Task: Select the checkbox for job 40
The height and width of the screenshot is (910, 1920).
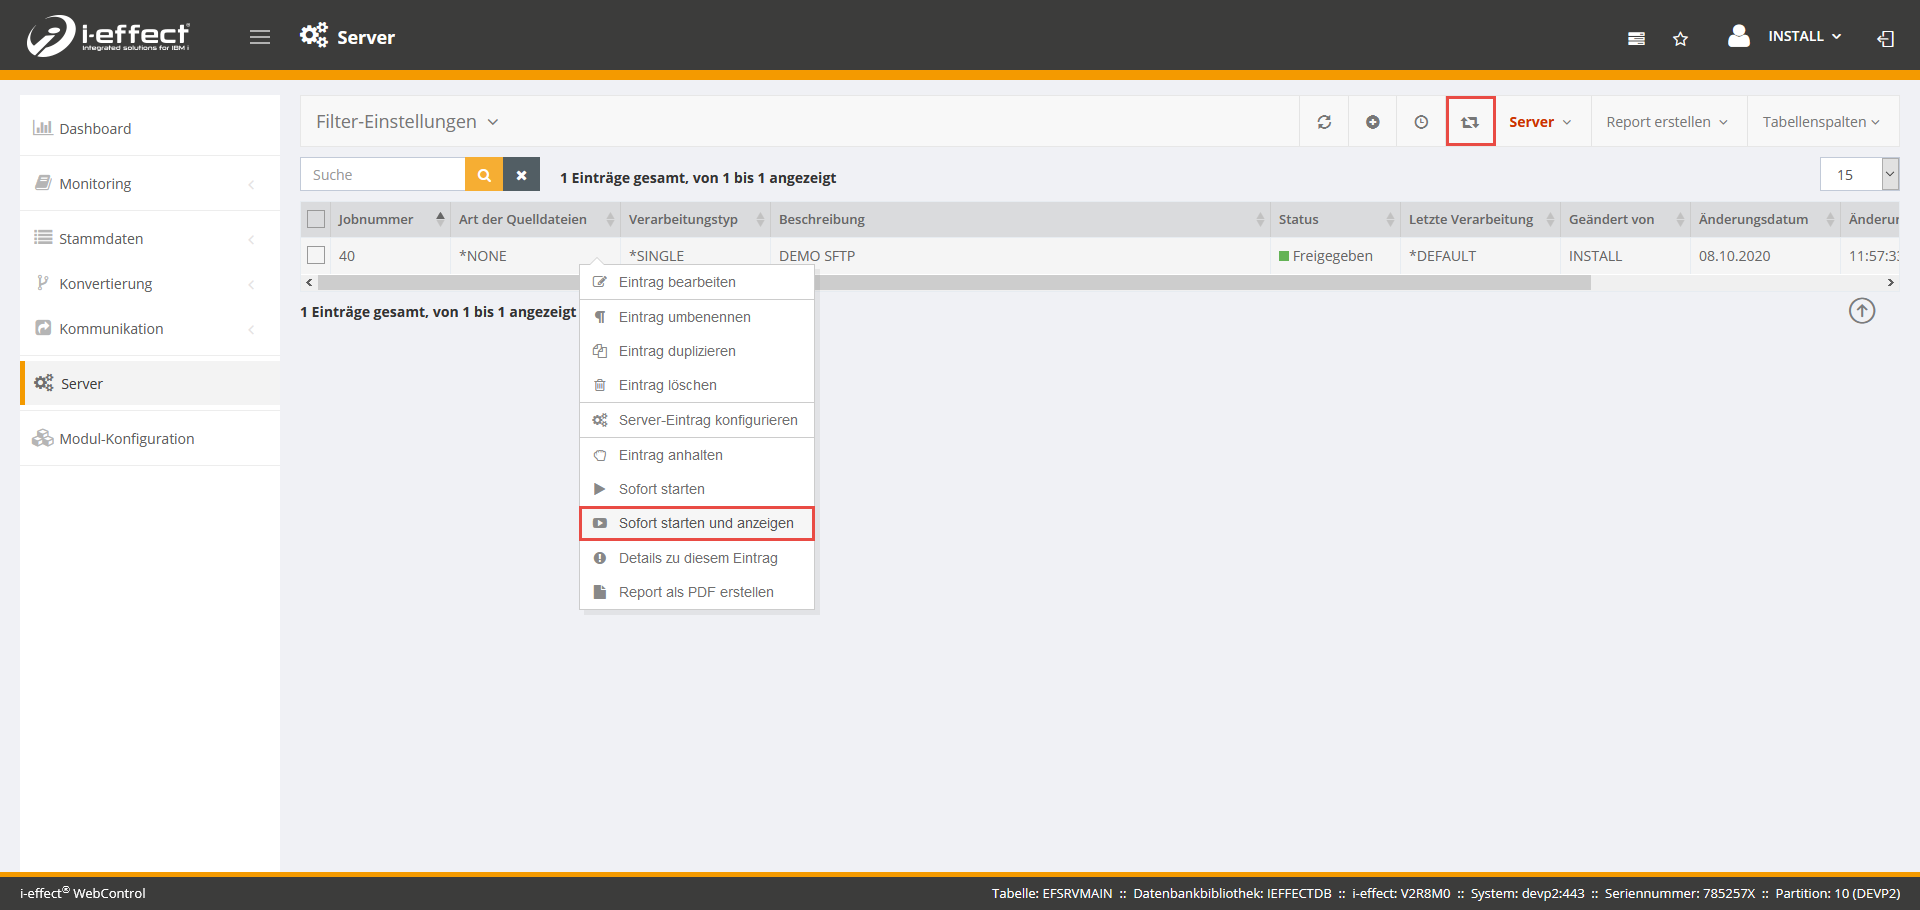Action: pyautogui.click(x=316, y=256)
